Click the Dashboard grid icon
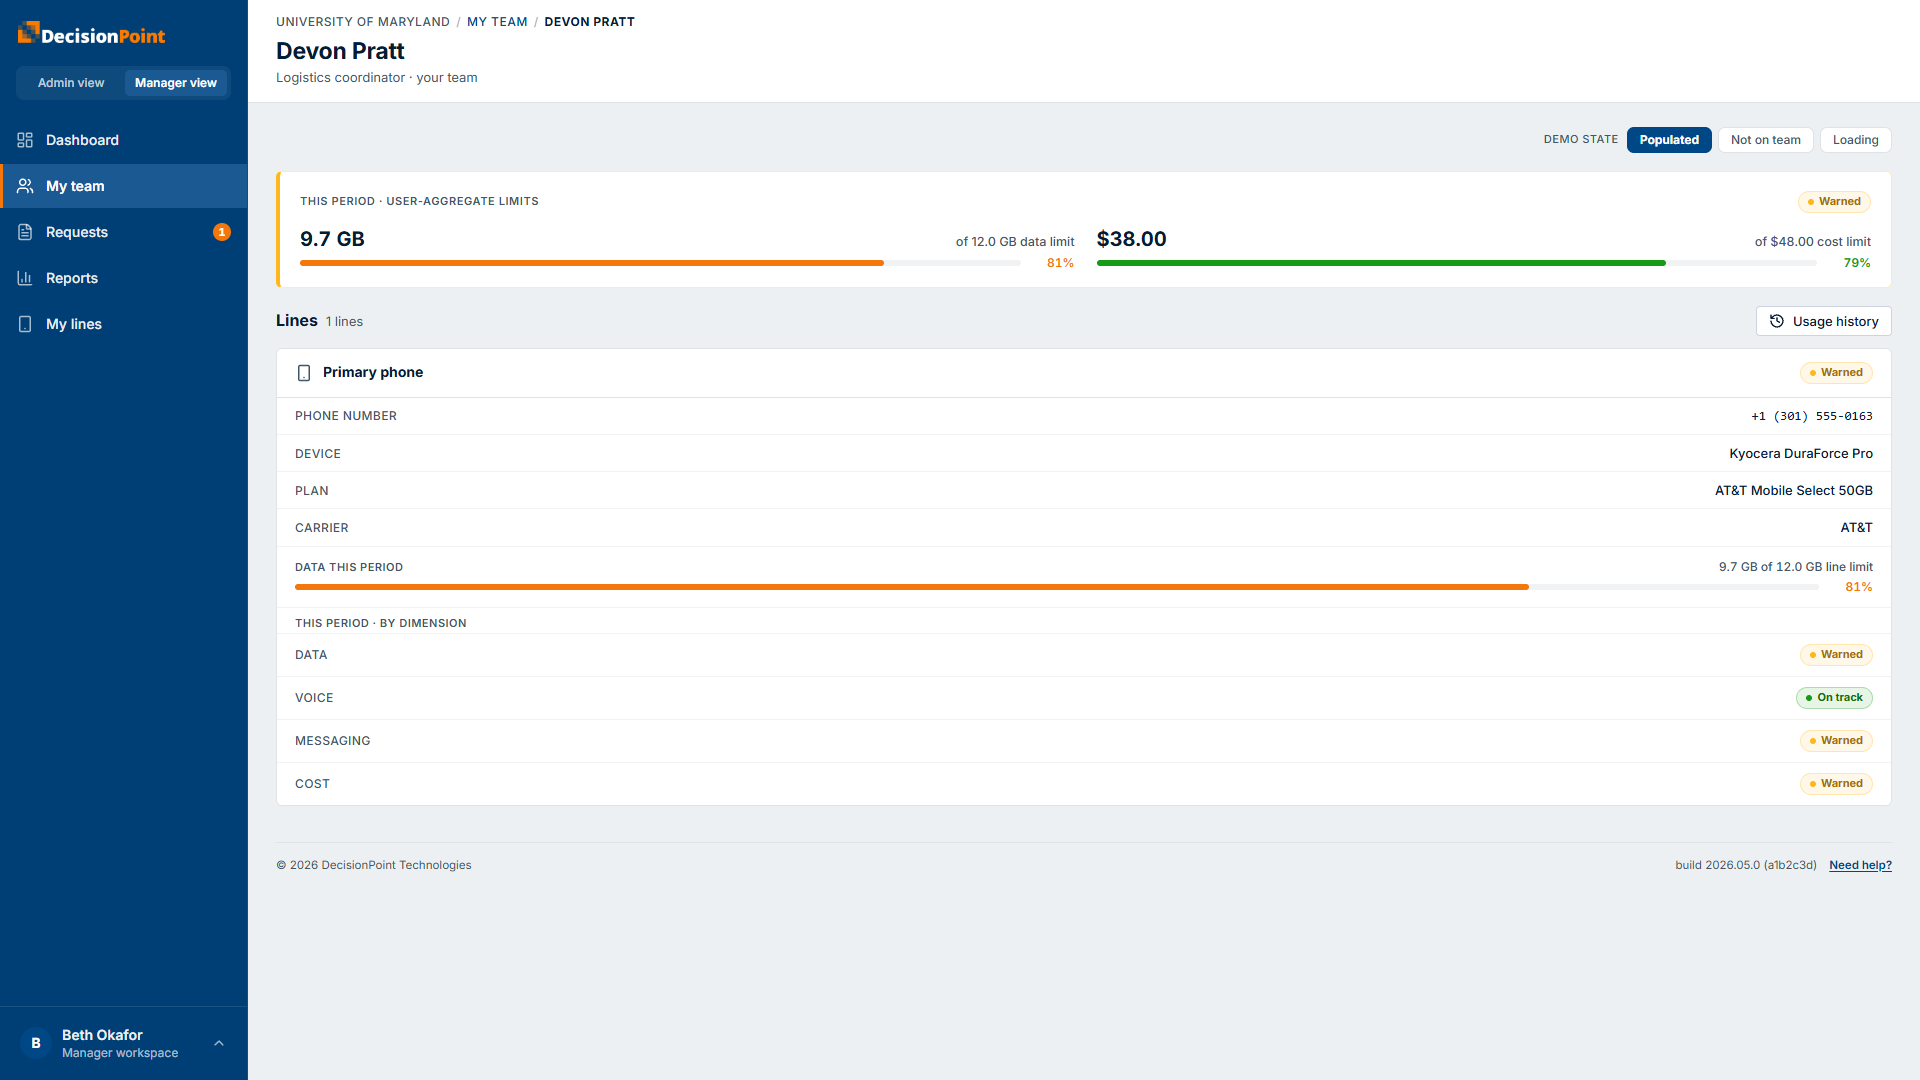The image size is (1920, 1080). 25,140
